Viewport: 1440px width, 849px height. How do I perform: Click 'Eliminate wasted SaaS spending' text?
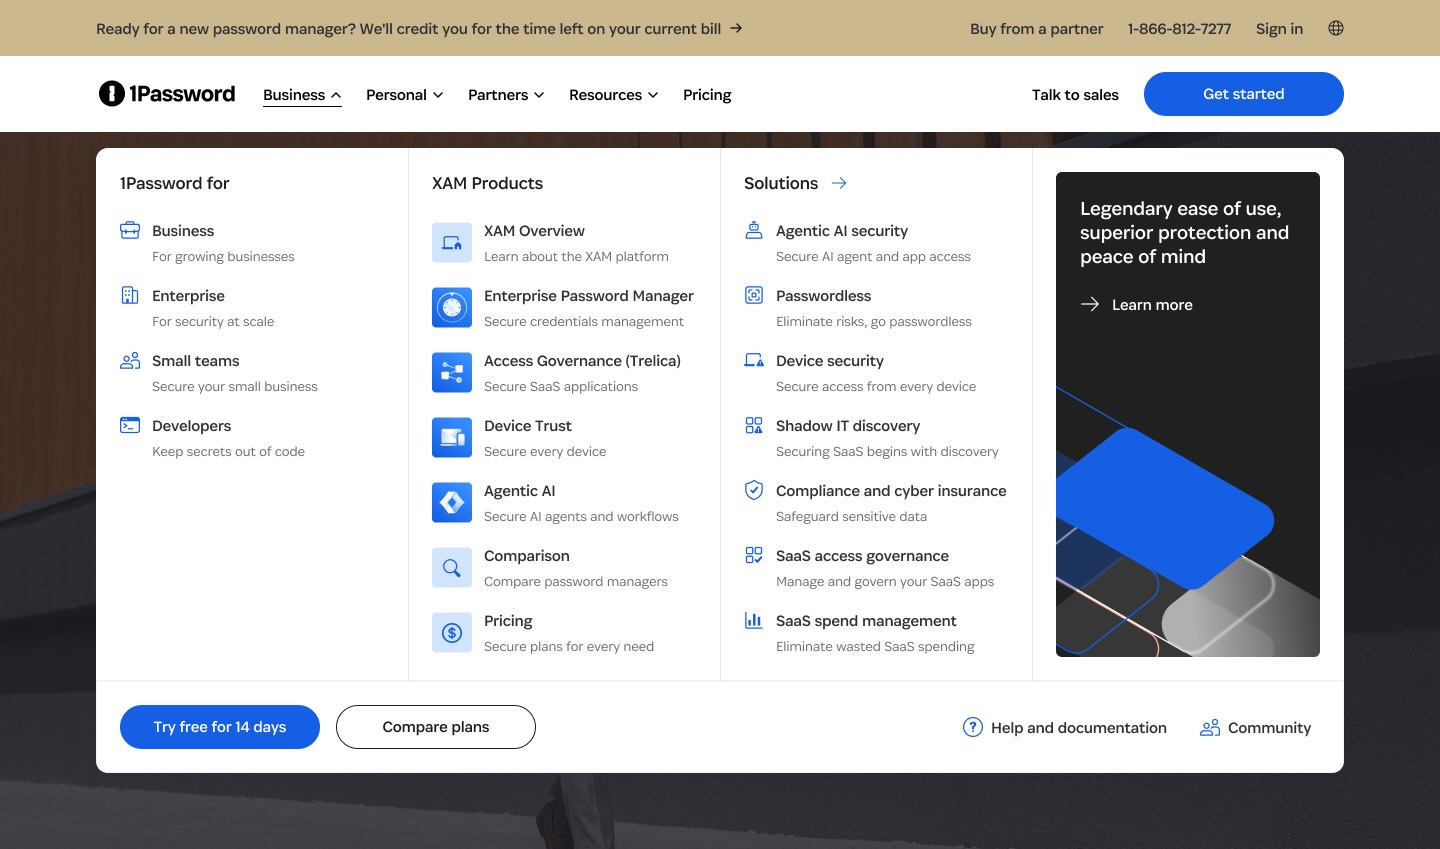coord(875,646)
